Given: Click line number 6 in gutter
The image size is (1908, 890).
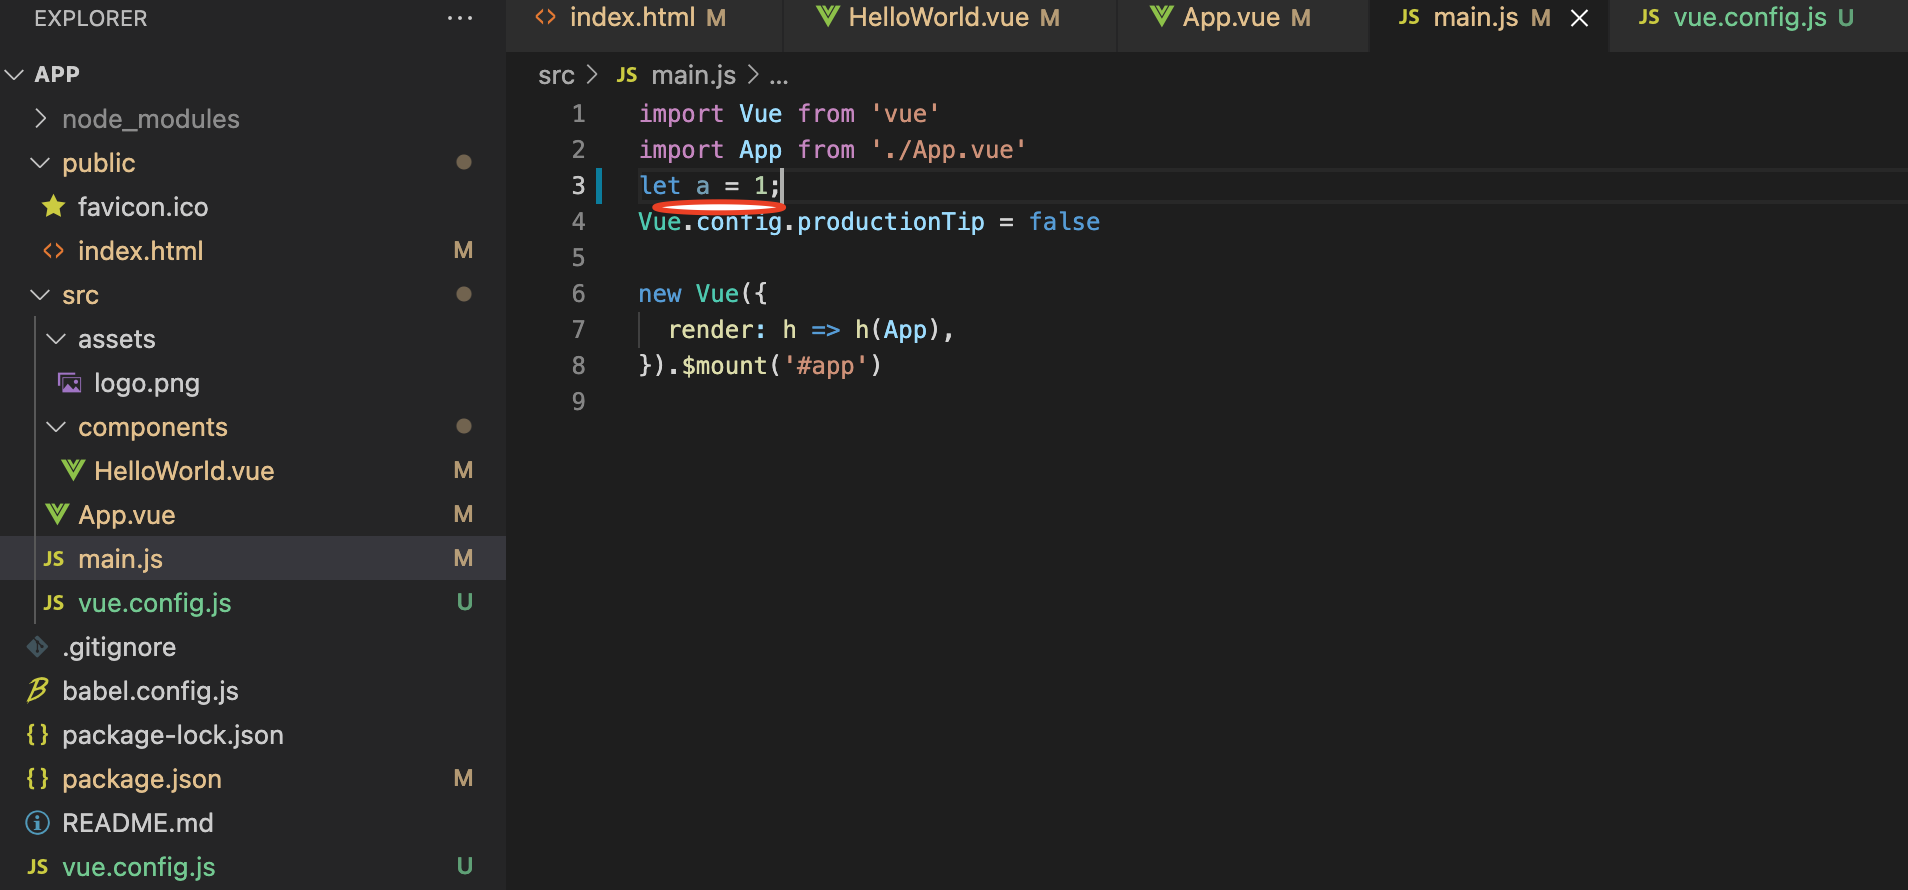Looking at the screenshot, I should (x=578, y=294).
